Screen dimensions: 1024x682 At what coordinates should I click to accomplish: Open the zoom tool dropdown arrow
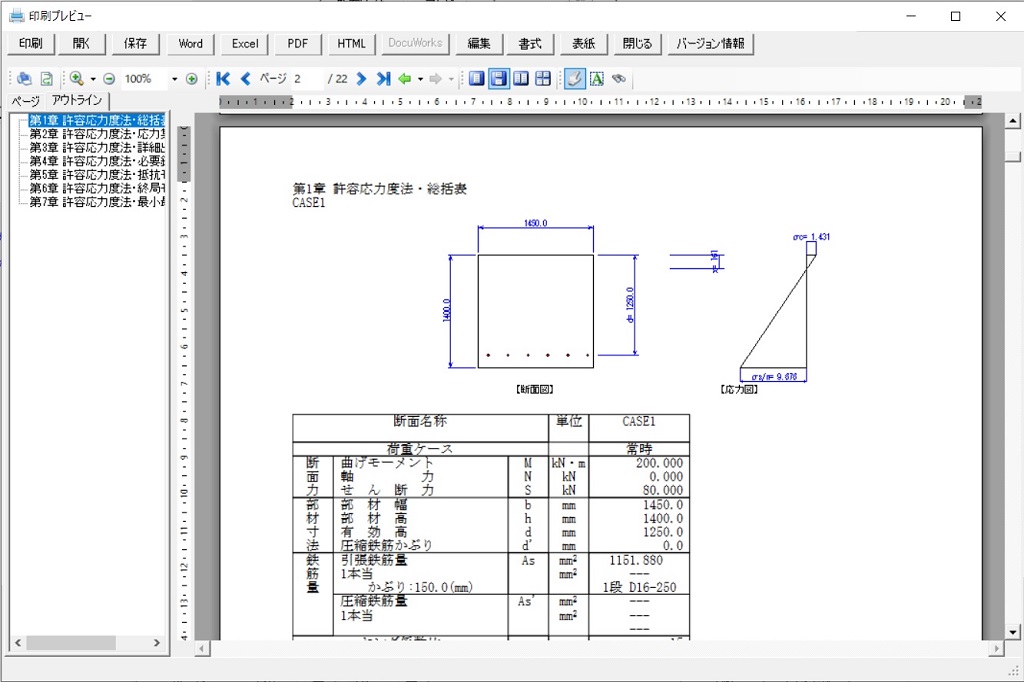93,79
